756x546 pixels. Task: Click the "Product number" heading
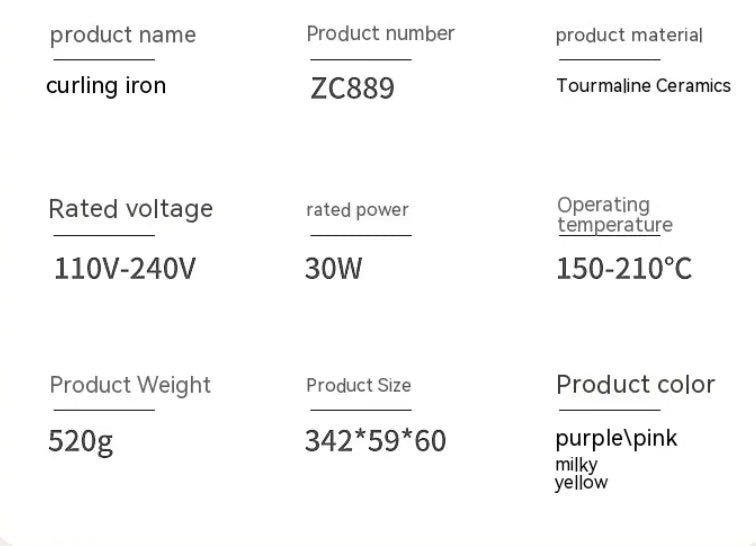coord(380,33)
